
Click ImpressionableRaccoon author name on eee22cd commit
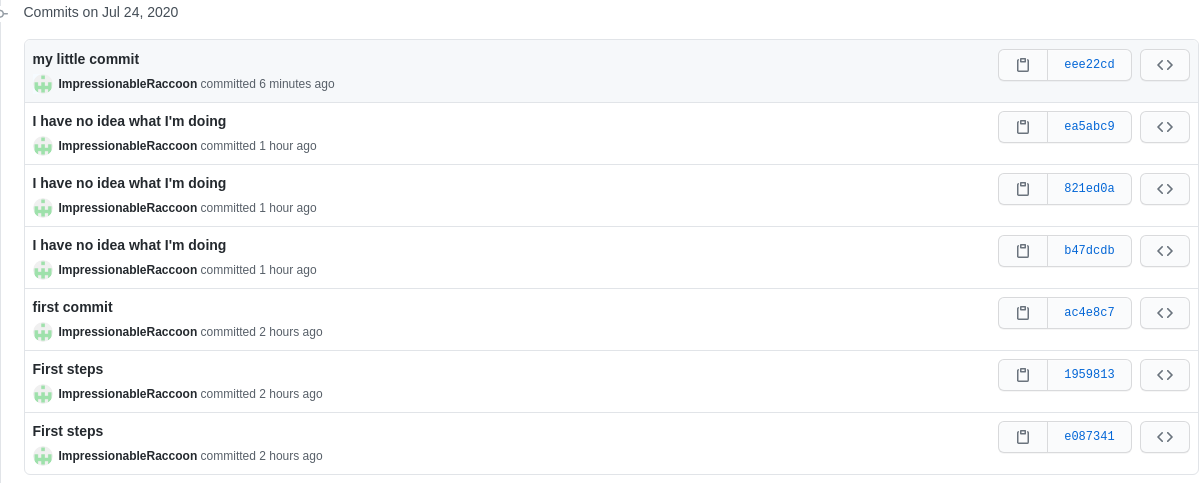pos(128,84)
